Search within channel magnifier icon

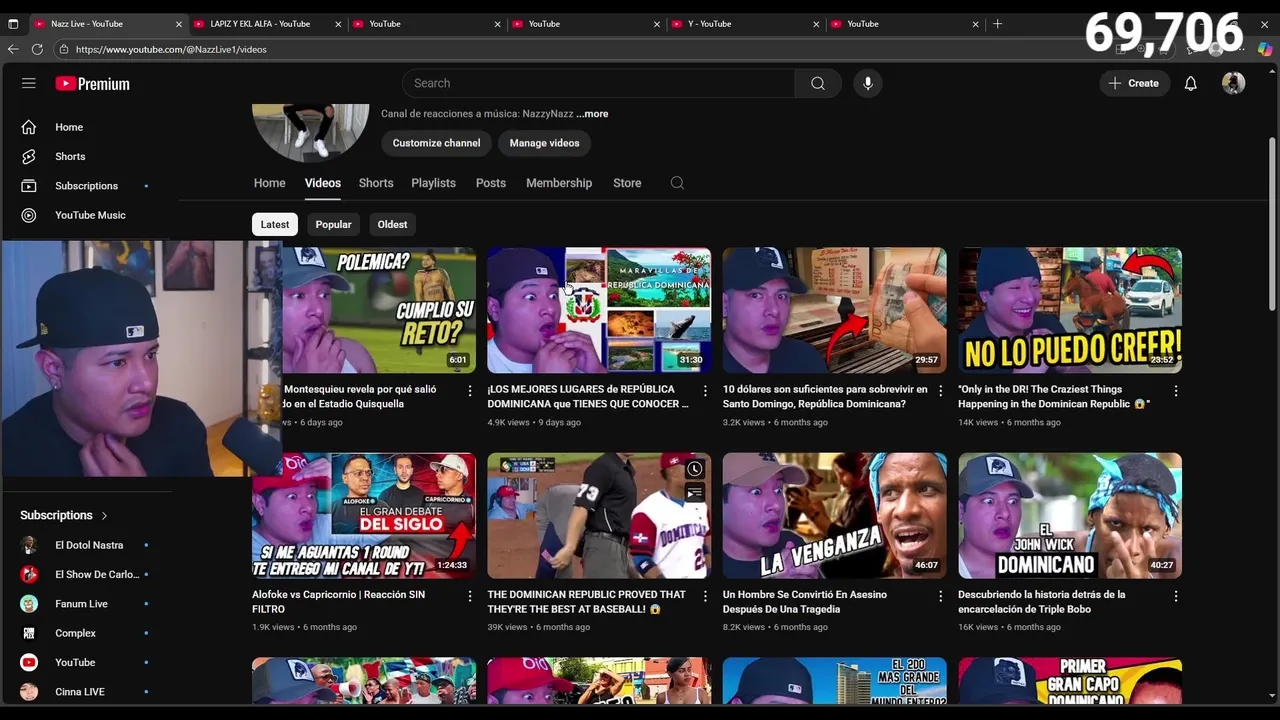pyautogui.click(x=677, y=183)
